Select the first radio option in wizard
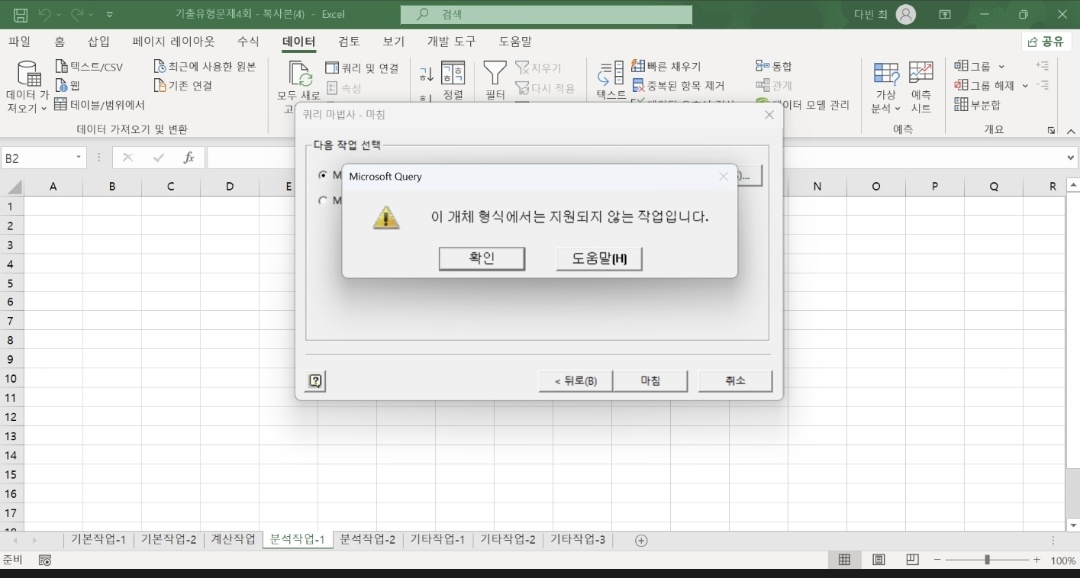Image resolution: width=1080 pixels, height=578 pixels. tap(323, 175)
